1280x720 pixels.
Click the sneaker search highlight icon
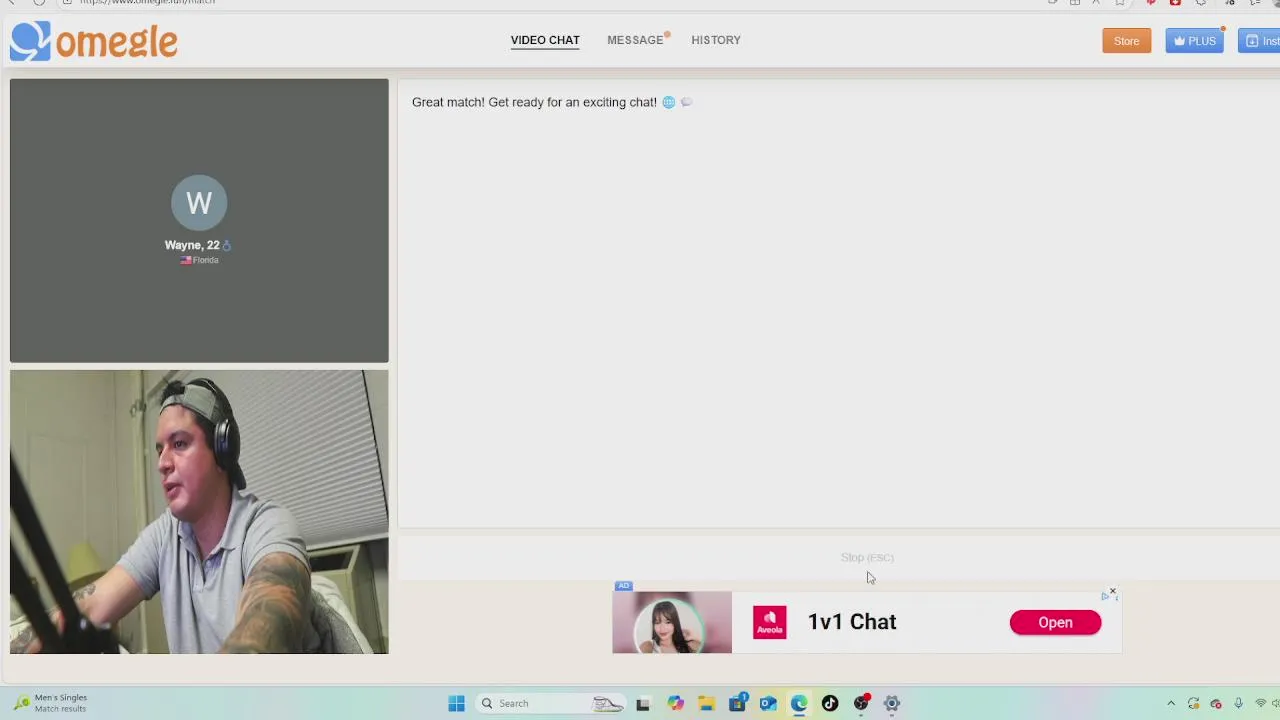click(607, 703)
